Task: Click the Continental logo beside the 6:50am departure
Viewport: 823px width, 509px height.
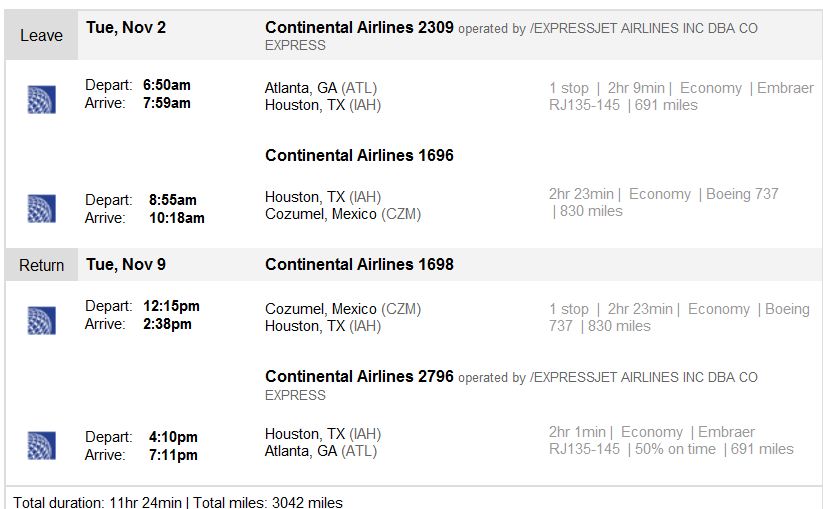Action: pos(41,99)
